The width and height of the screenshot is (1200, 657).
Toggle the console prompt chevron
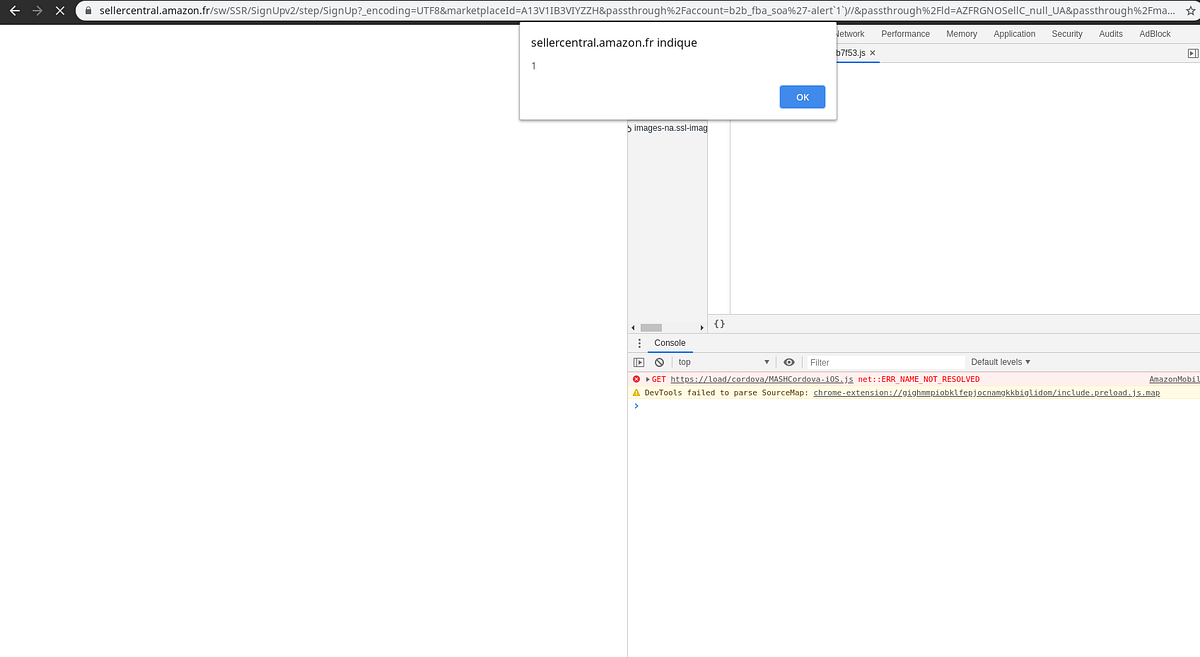(637, 406)
